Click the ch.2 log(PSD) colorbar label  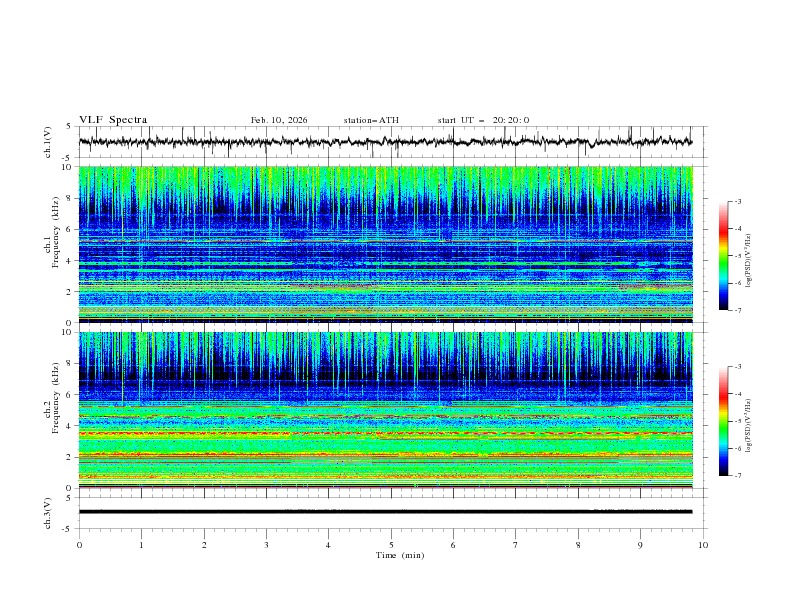[x=749, y=425]
